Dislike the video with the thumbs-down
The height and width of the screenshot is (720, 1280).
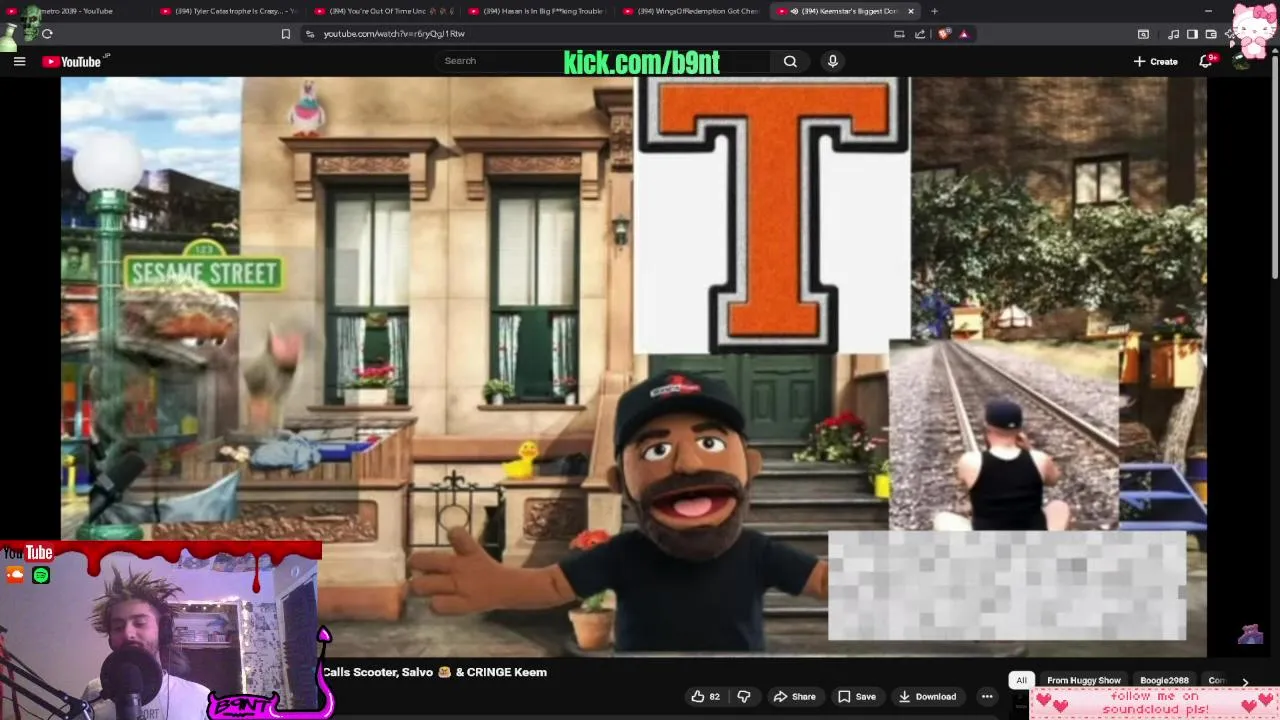coord(743,697)
